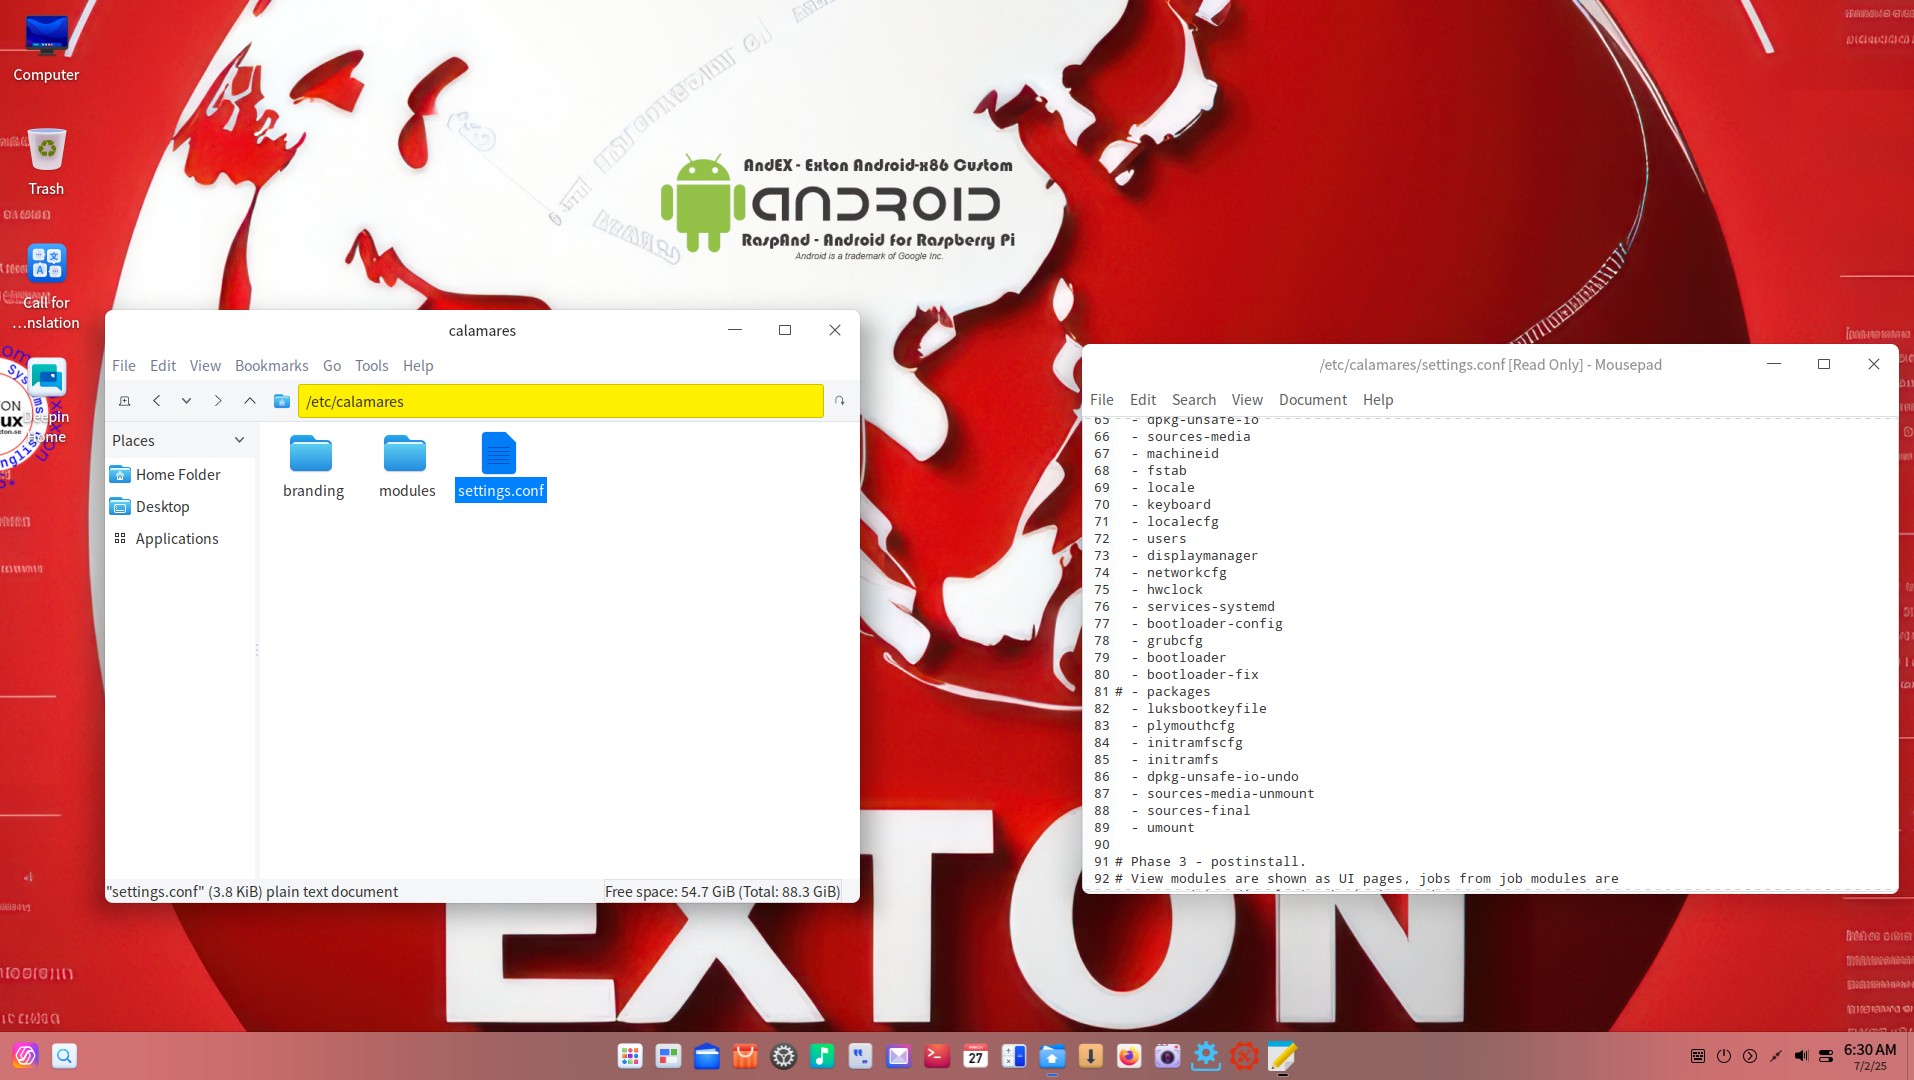Go up to the parent folder

(250, 401)
